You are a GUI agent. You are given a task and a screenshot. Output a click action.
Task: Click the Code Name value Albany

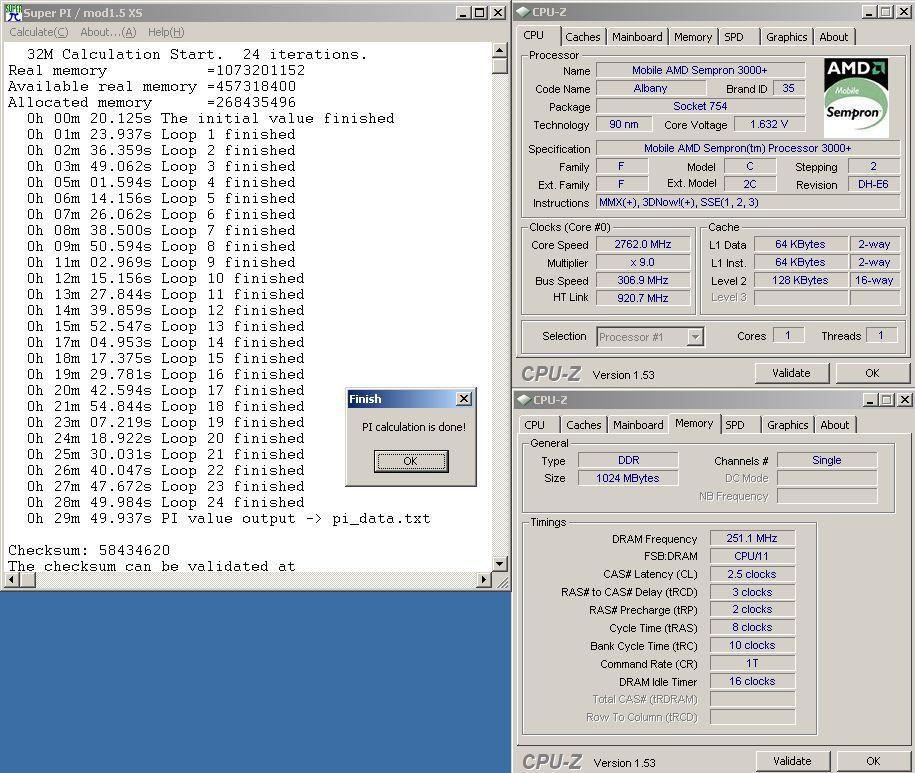click(651, 88)
